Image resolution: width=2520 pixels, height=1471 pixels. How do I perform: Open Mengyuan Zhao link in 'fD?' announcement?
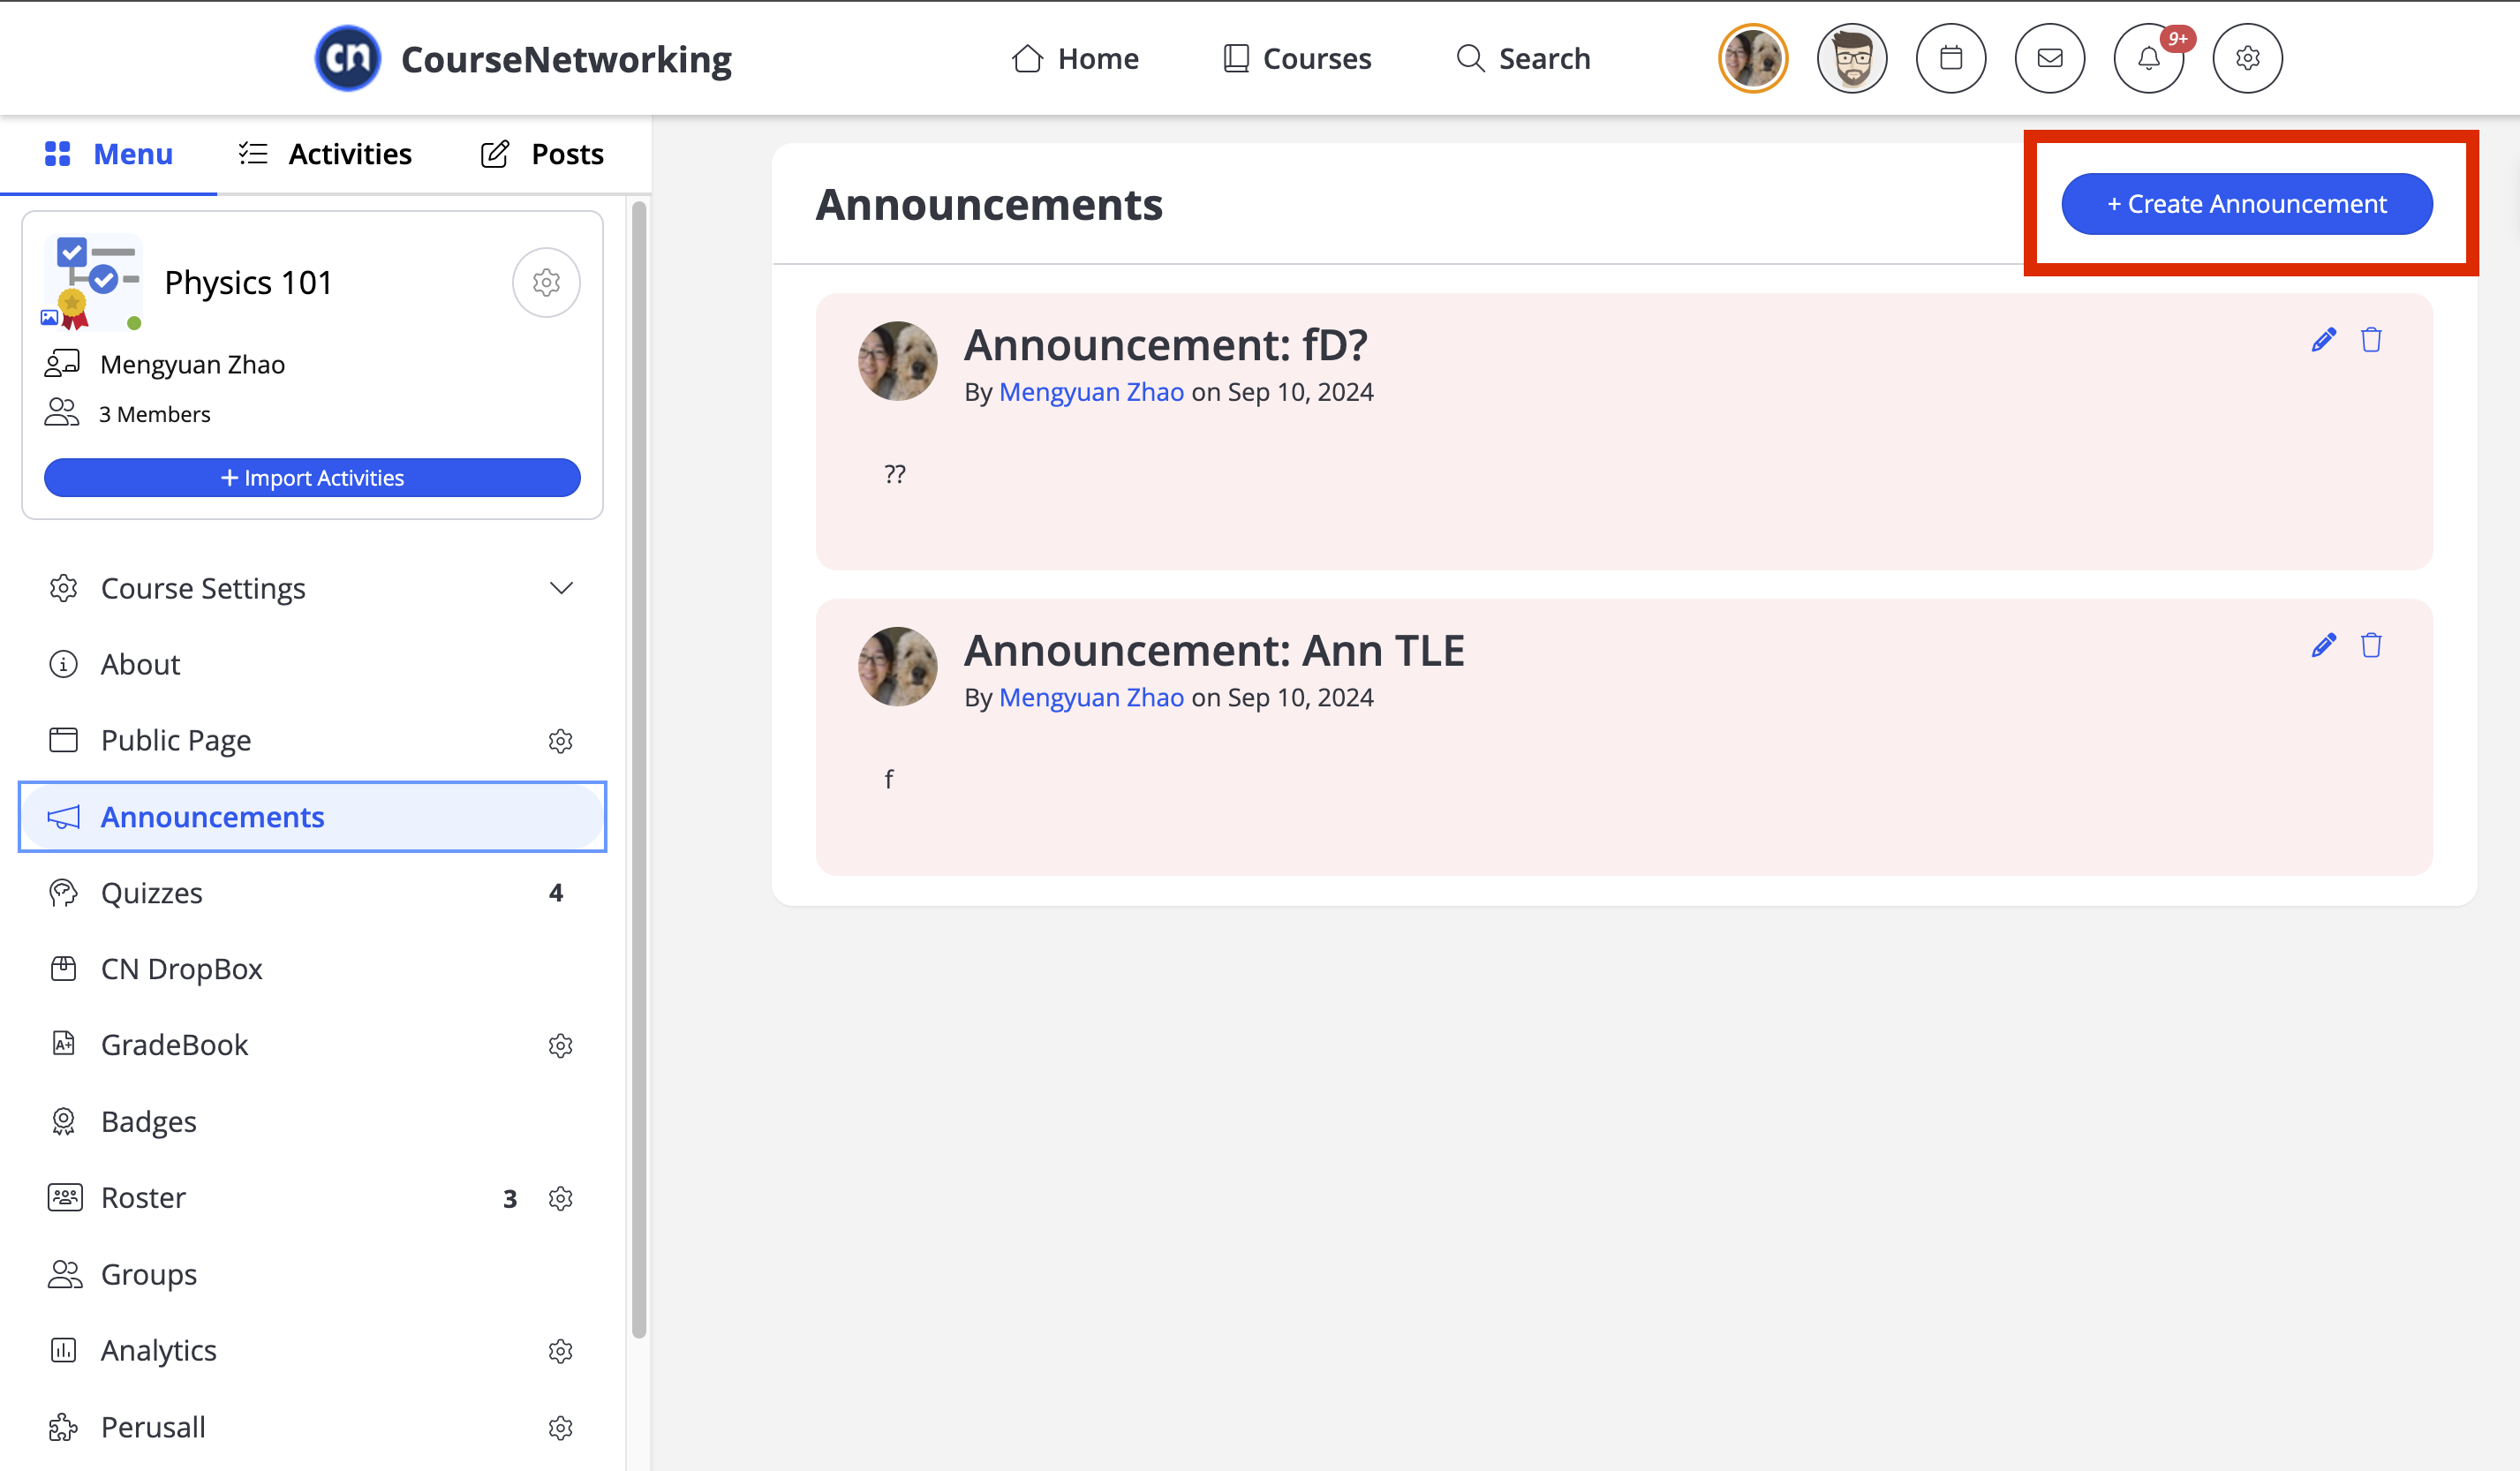[x=1091, y=392]
